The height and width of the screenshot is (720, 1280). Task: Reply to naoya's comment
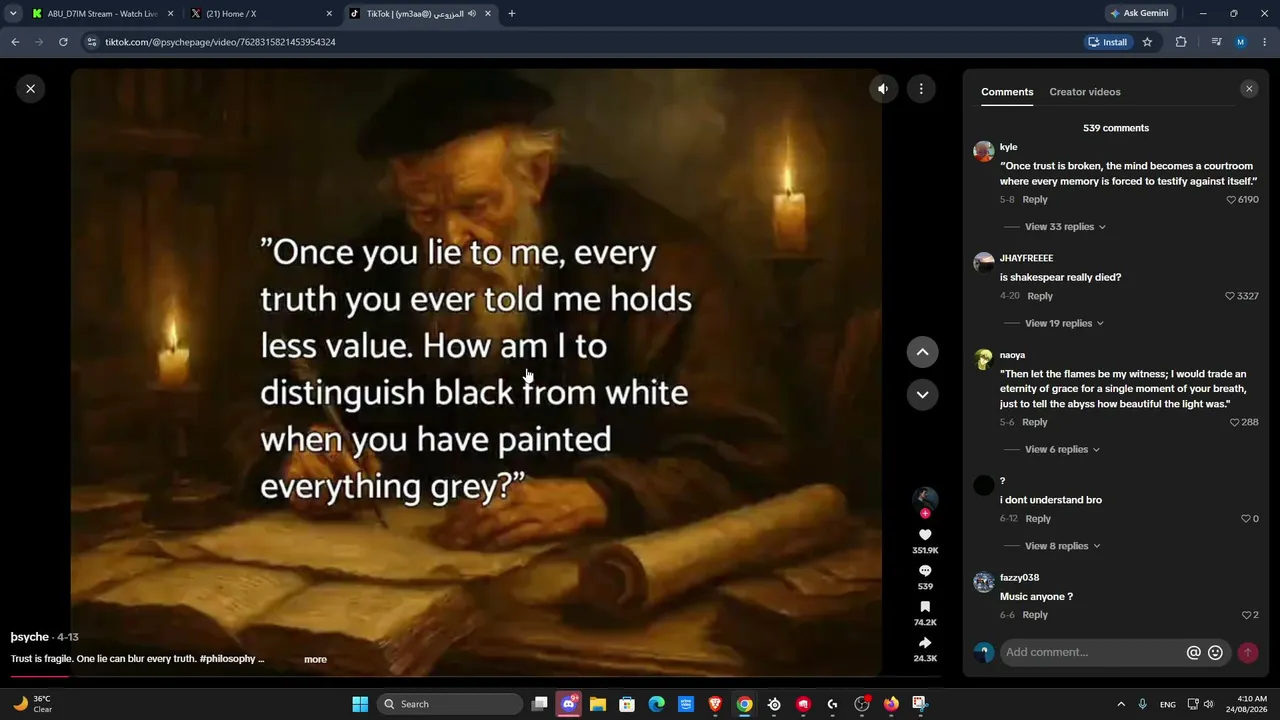point(1035,423)
